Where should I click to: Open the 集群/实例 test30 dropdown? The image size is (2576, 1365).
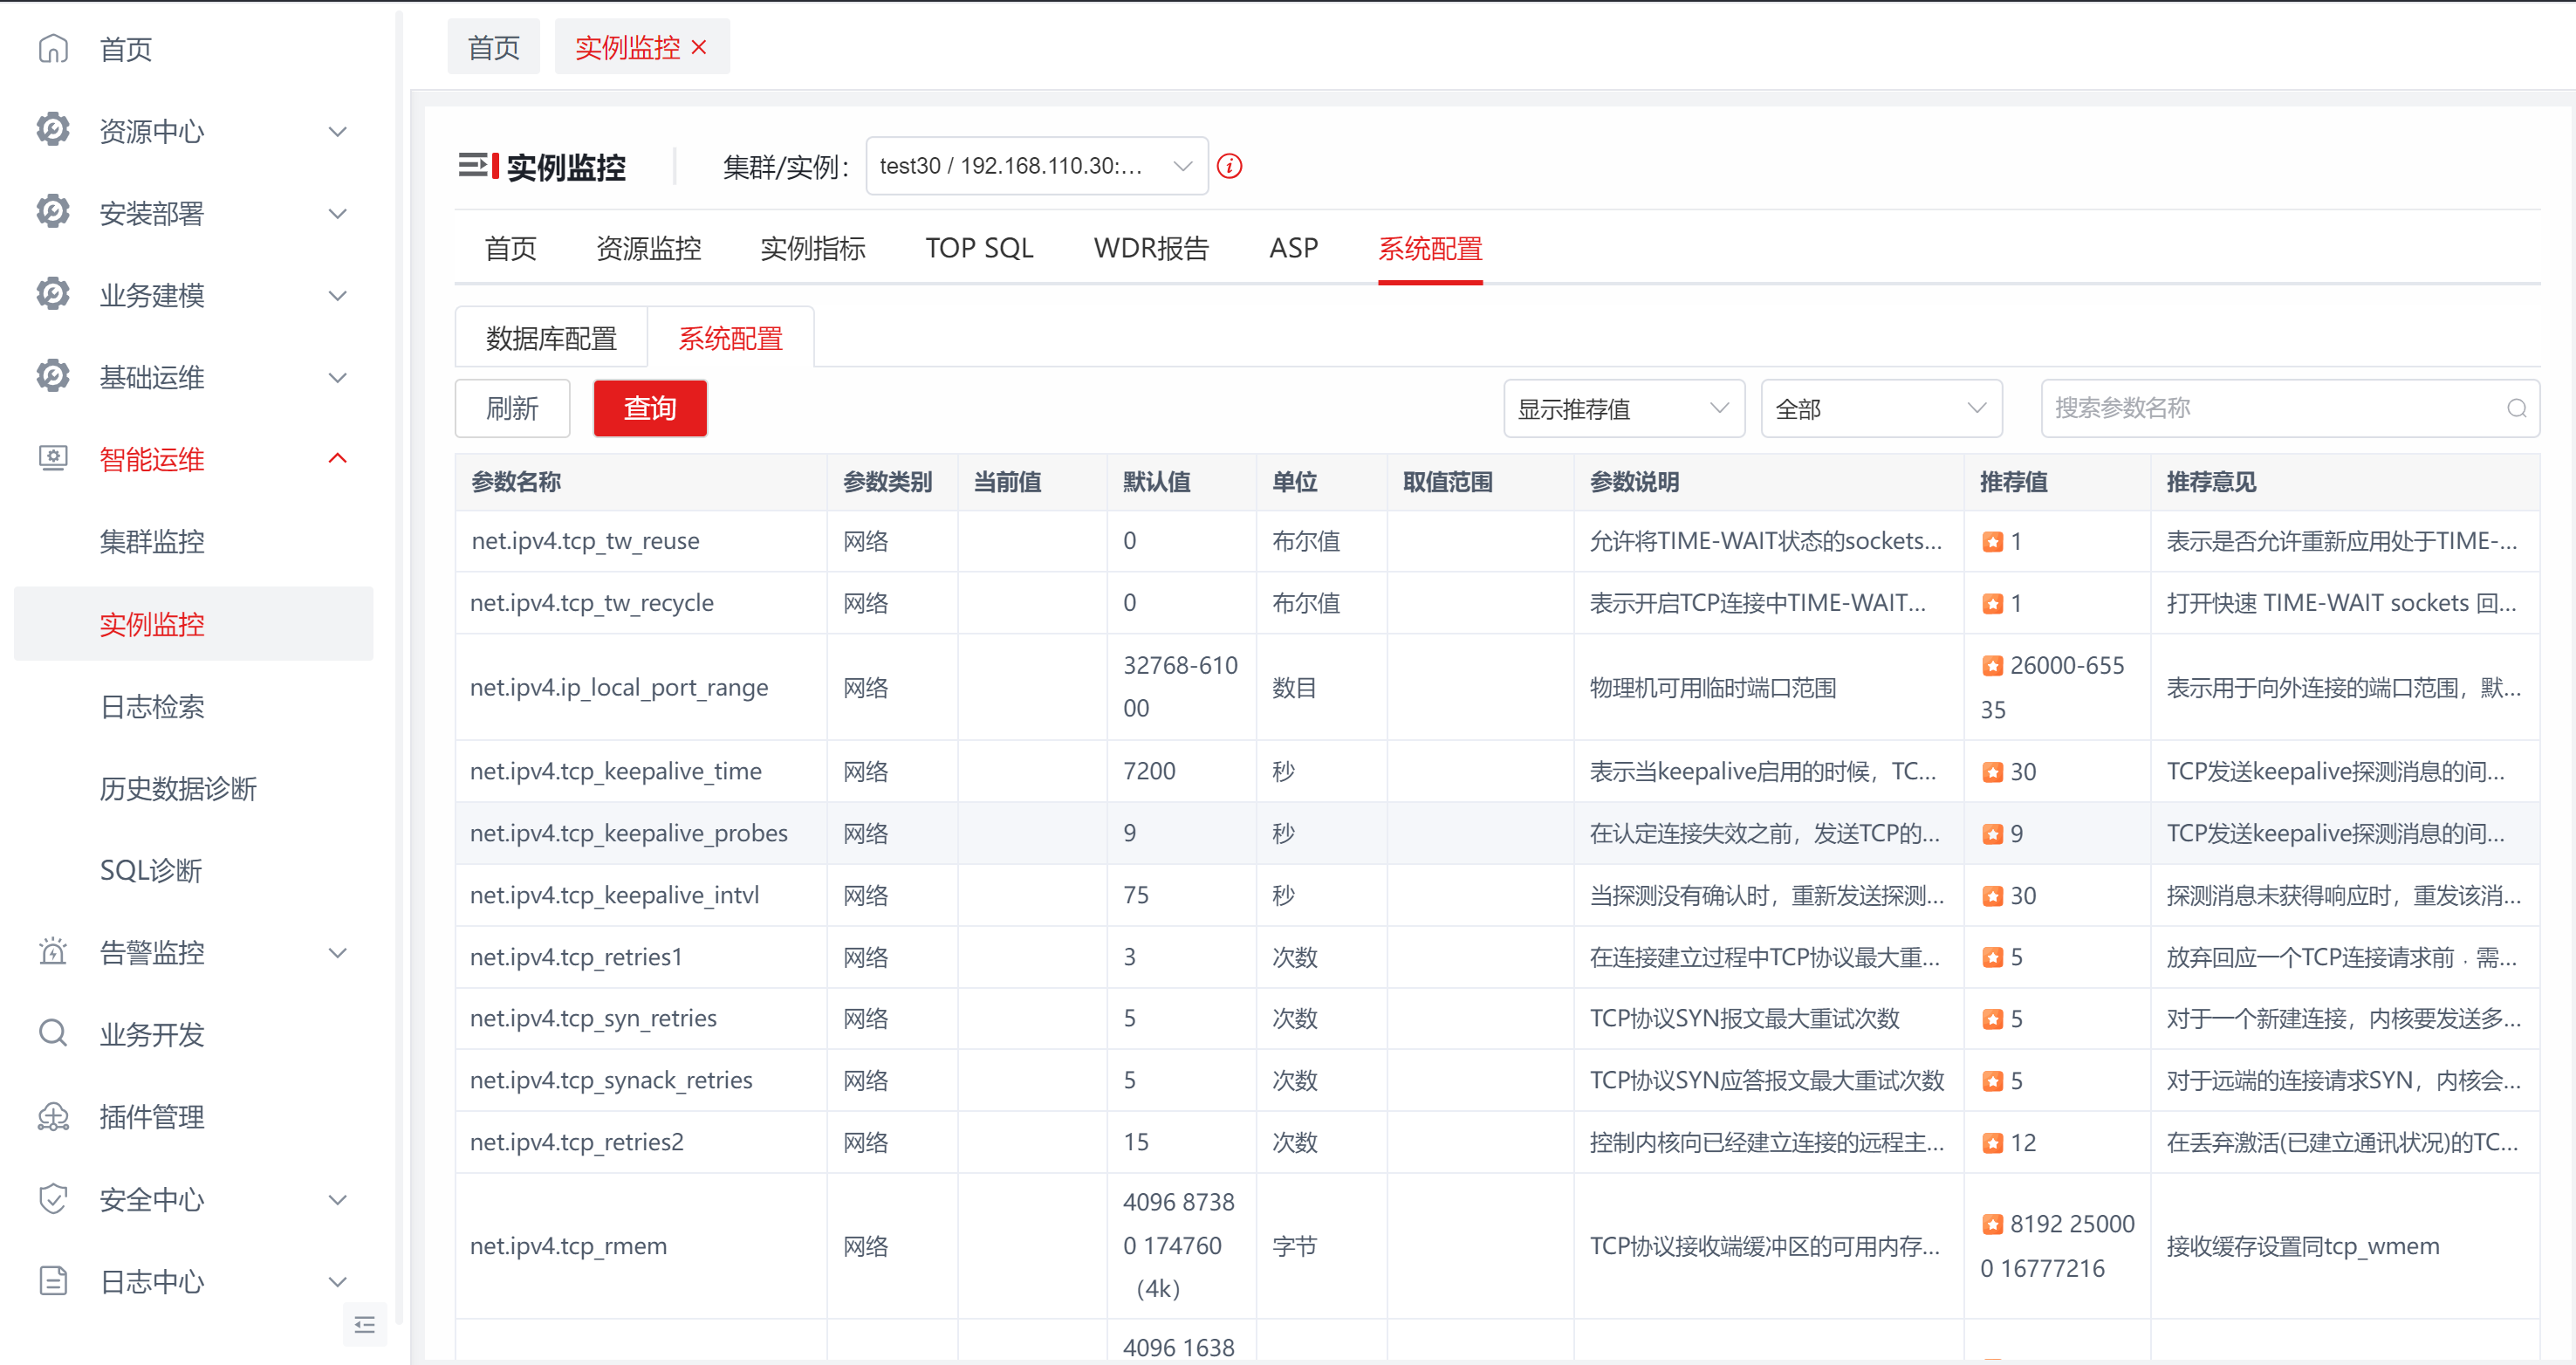click(x=1037, y=166)
